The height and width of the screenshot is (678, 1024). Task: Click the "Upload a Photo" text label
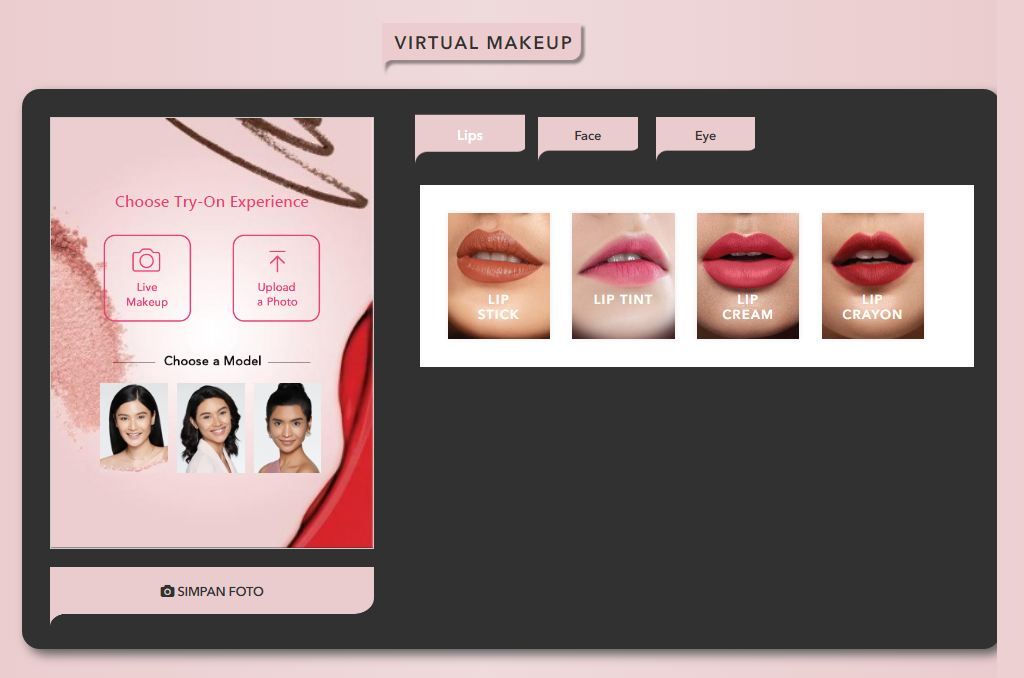tap(277, 295)
